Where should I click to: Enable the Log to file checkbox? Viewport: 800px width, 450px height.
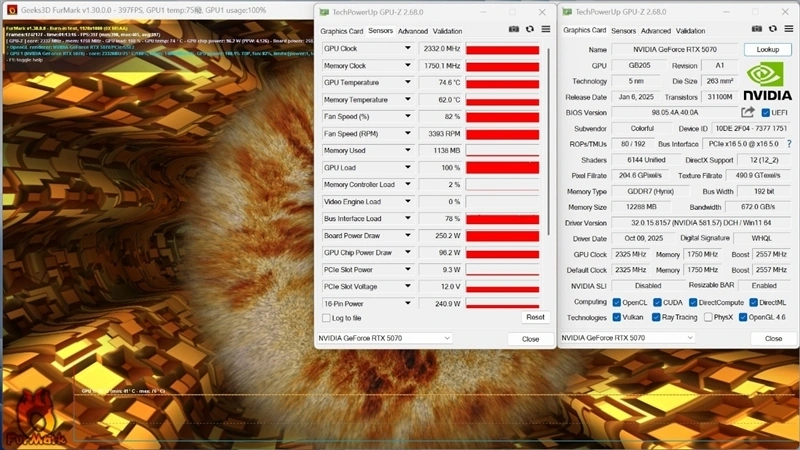(326, 318)
